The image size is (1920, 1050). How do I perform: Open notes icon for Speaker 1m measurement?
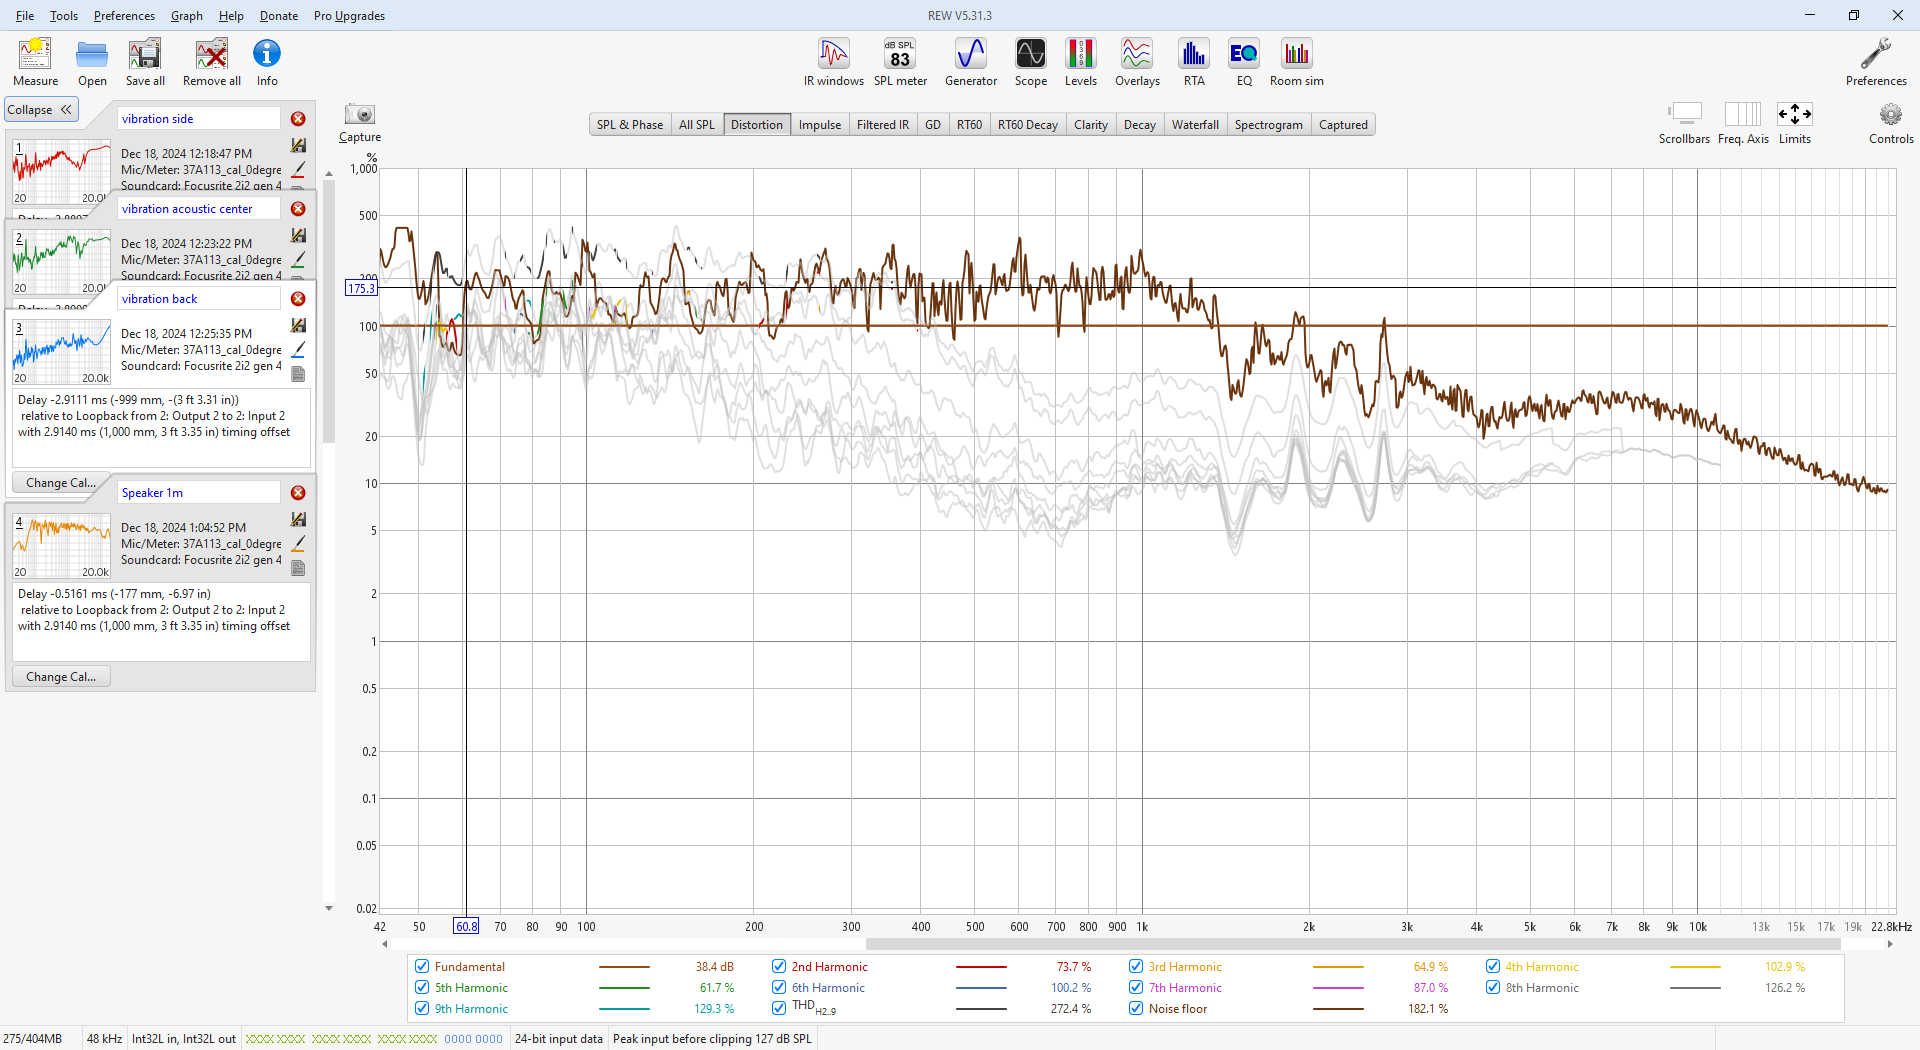tap(298, 568)
